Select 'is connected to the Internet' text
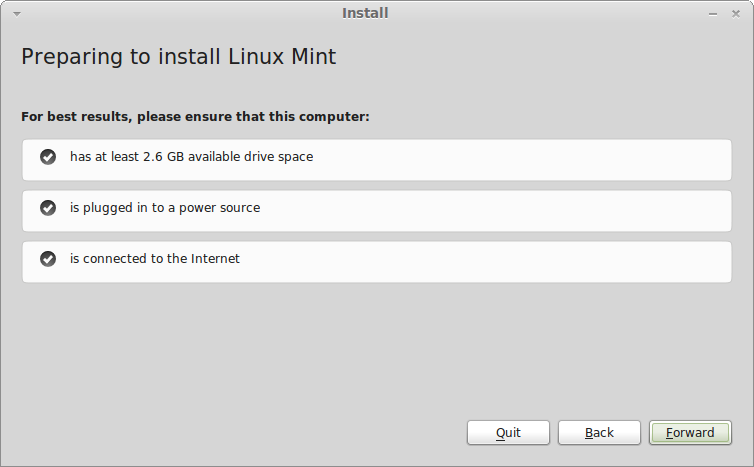This screenshot has height=467, width=754. tap(155, 259)
